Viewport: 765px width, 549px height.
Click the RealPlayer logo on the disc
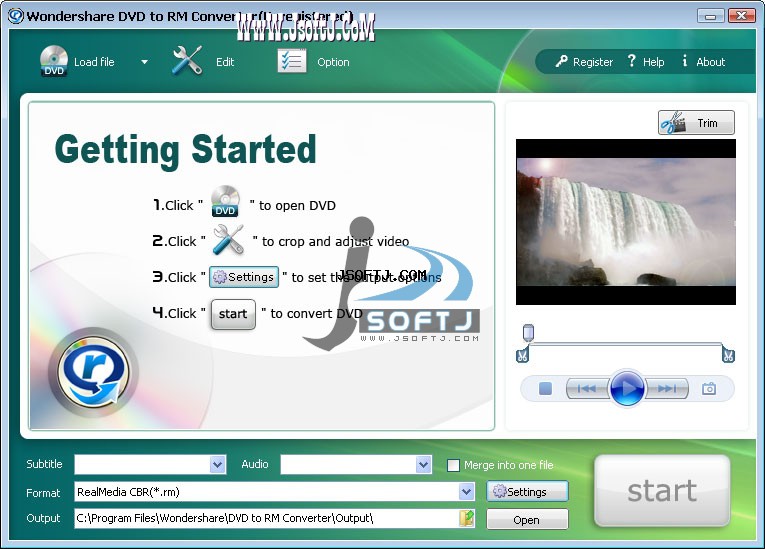click(x=93, y=373)
